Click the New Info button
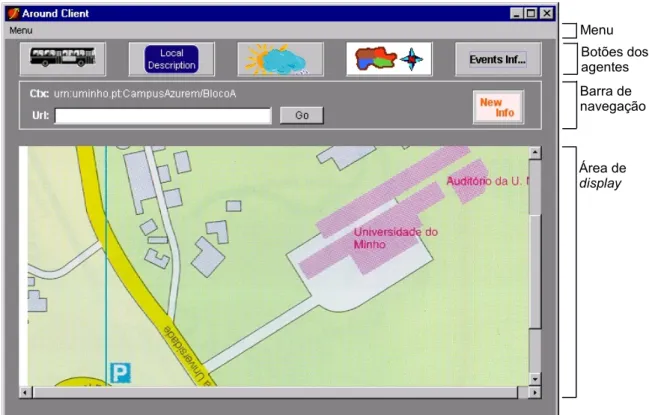 coord(498,107)
